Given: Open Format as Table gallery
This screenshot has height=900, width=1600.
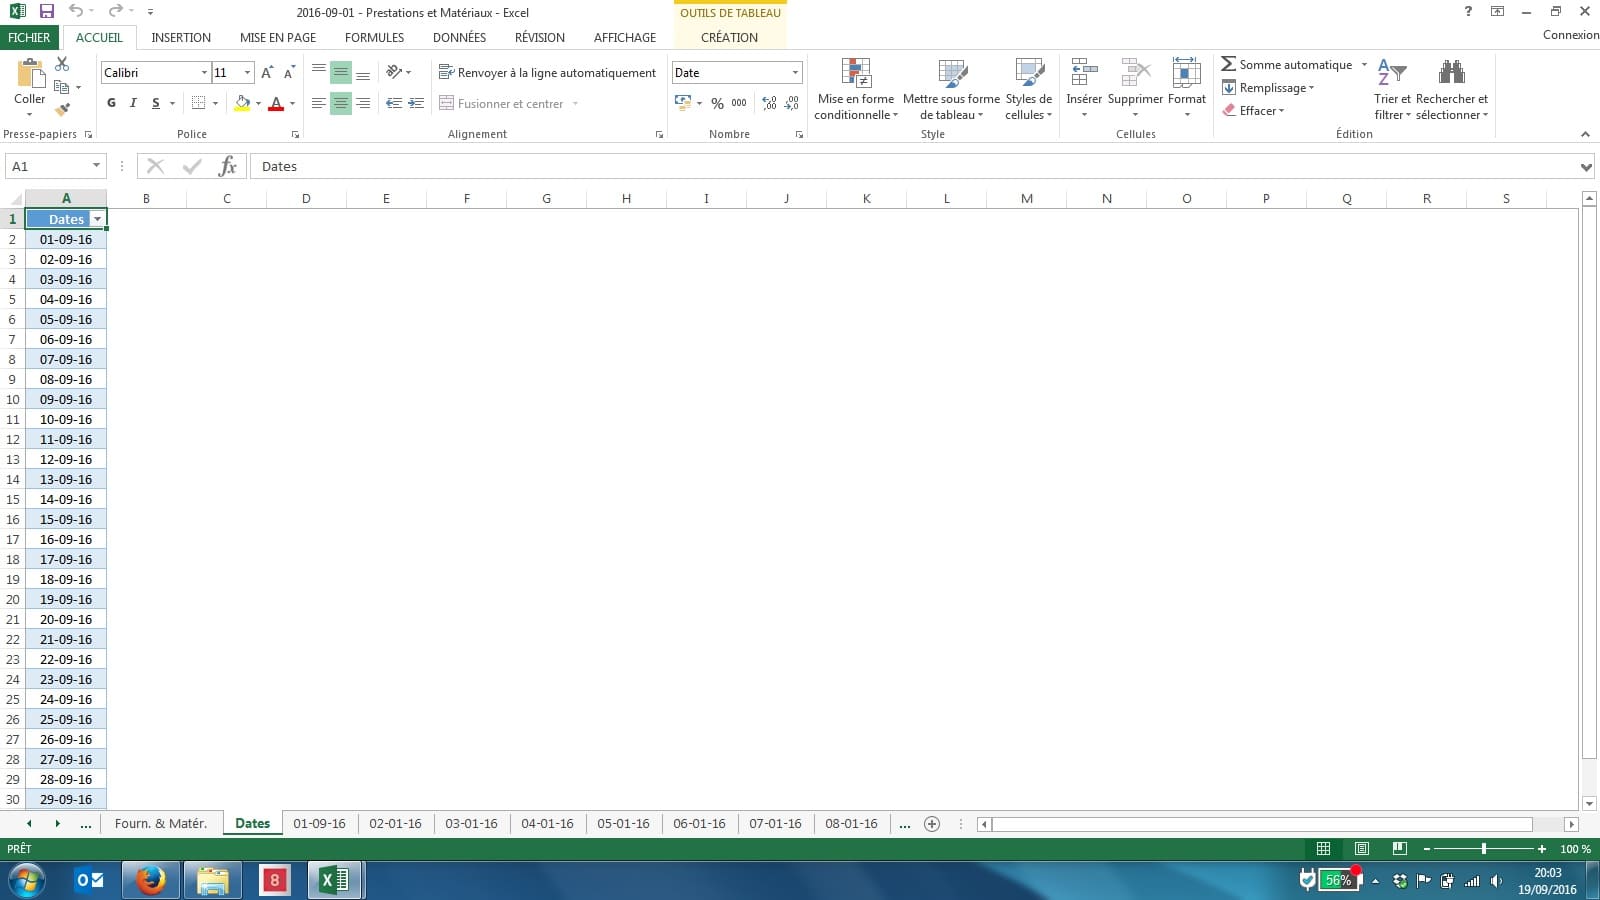Looking at the screenshot, I should (x=951, y=74).
